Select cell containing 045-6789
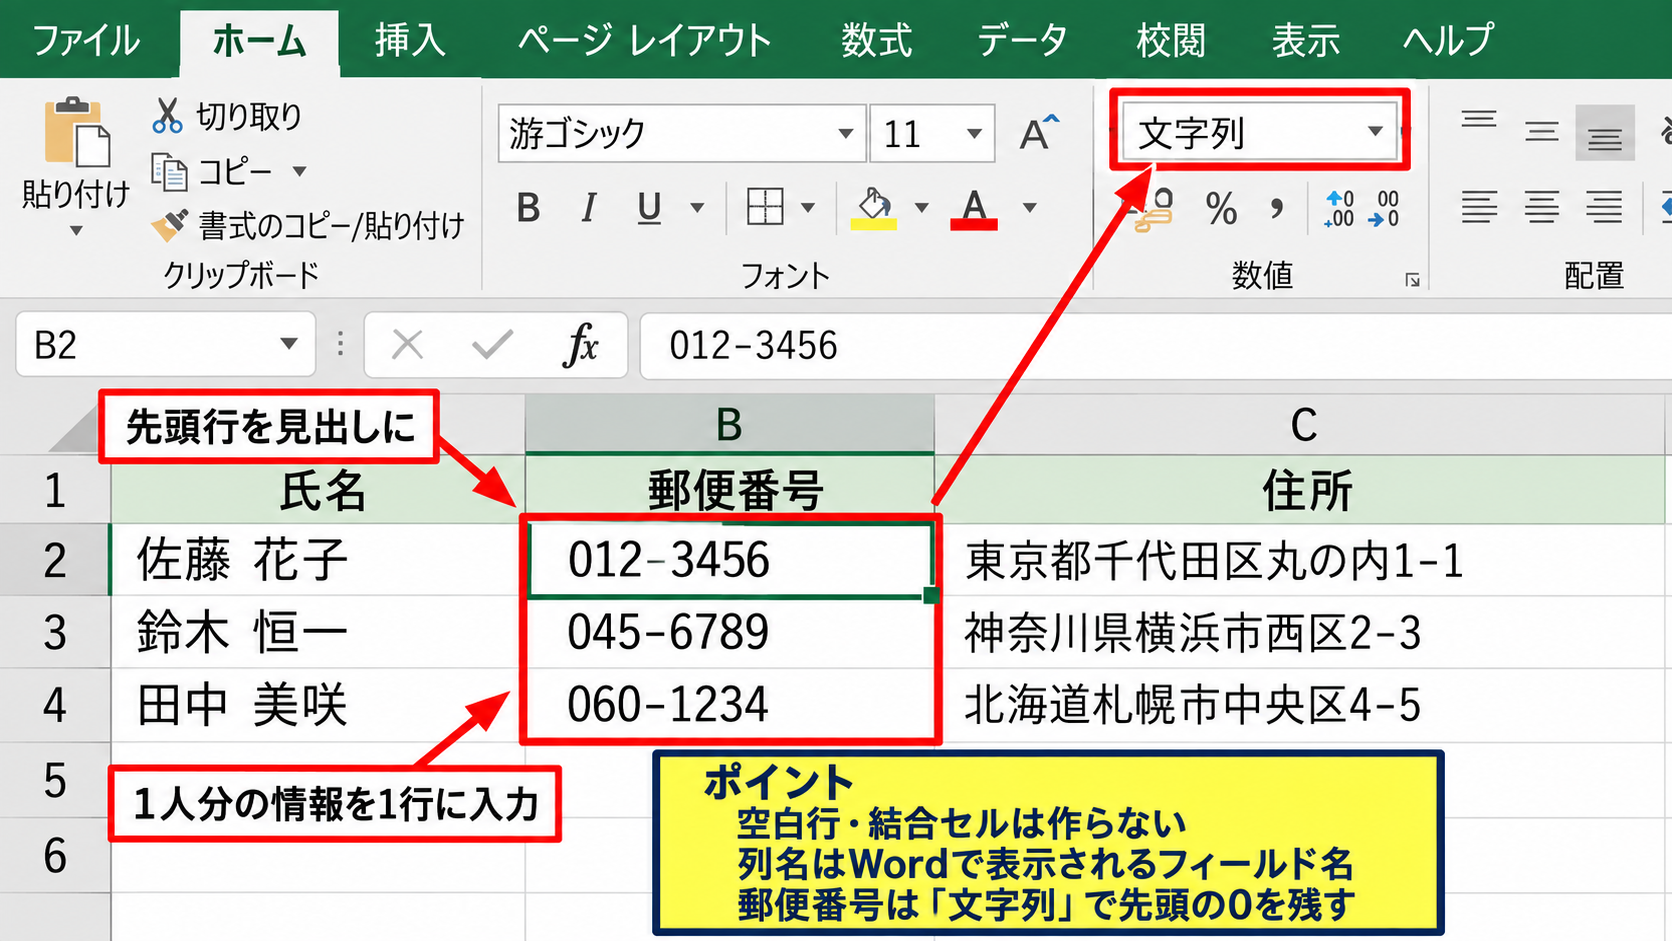This screenshot has width=1672, height=941. [729, 633]
